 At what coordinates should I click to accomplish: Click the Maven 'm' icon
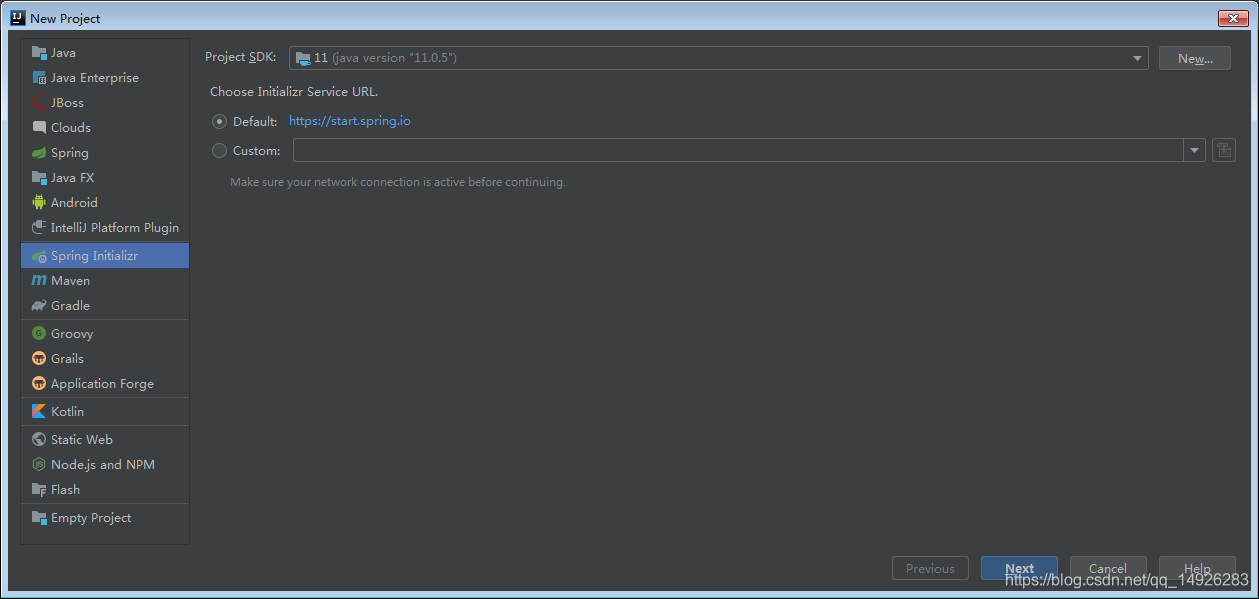click(39, 281)
